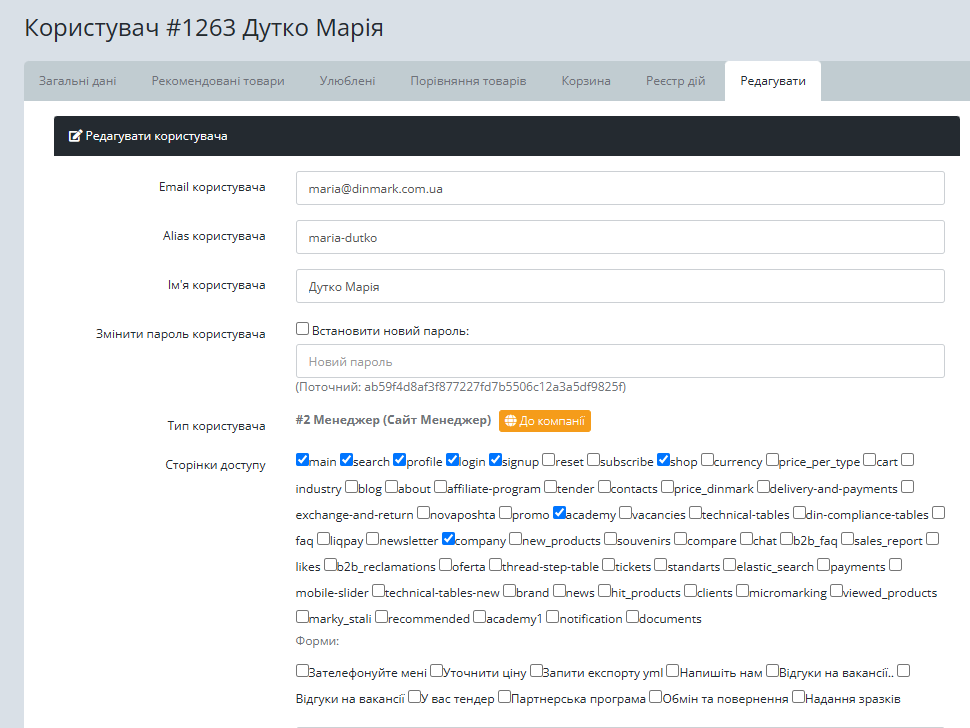Click the edit pencil icon in the header
This screenshot has width=970, height=728.
75,136
